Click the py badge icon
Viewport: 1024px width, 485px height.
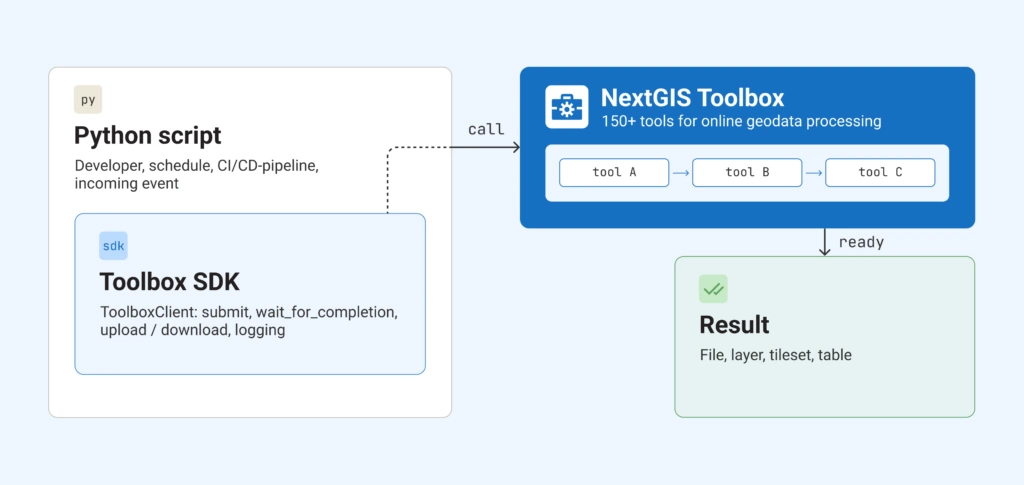(88, 100)
